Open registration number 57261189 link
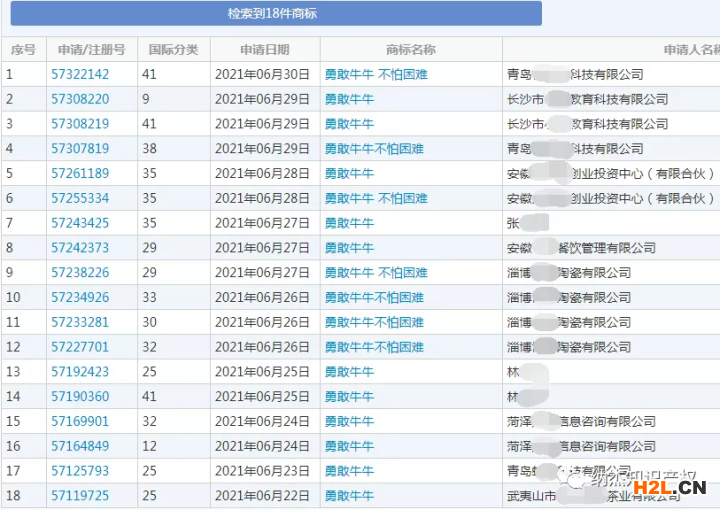The width and height of the screenshot is (720, 510). pyautogui.click(x=80, y=174)
